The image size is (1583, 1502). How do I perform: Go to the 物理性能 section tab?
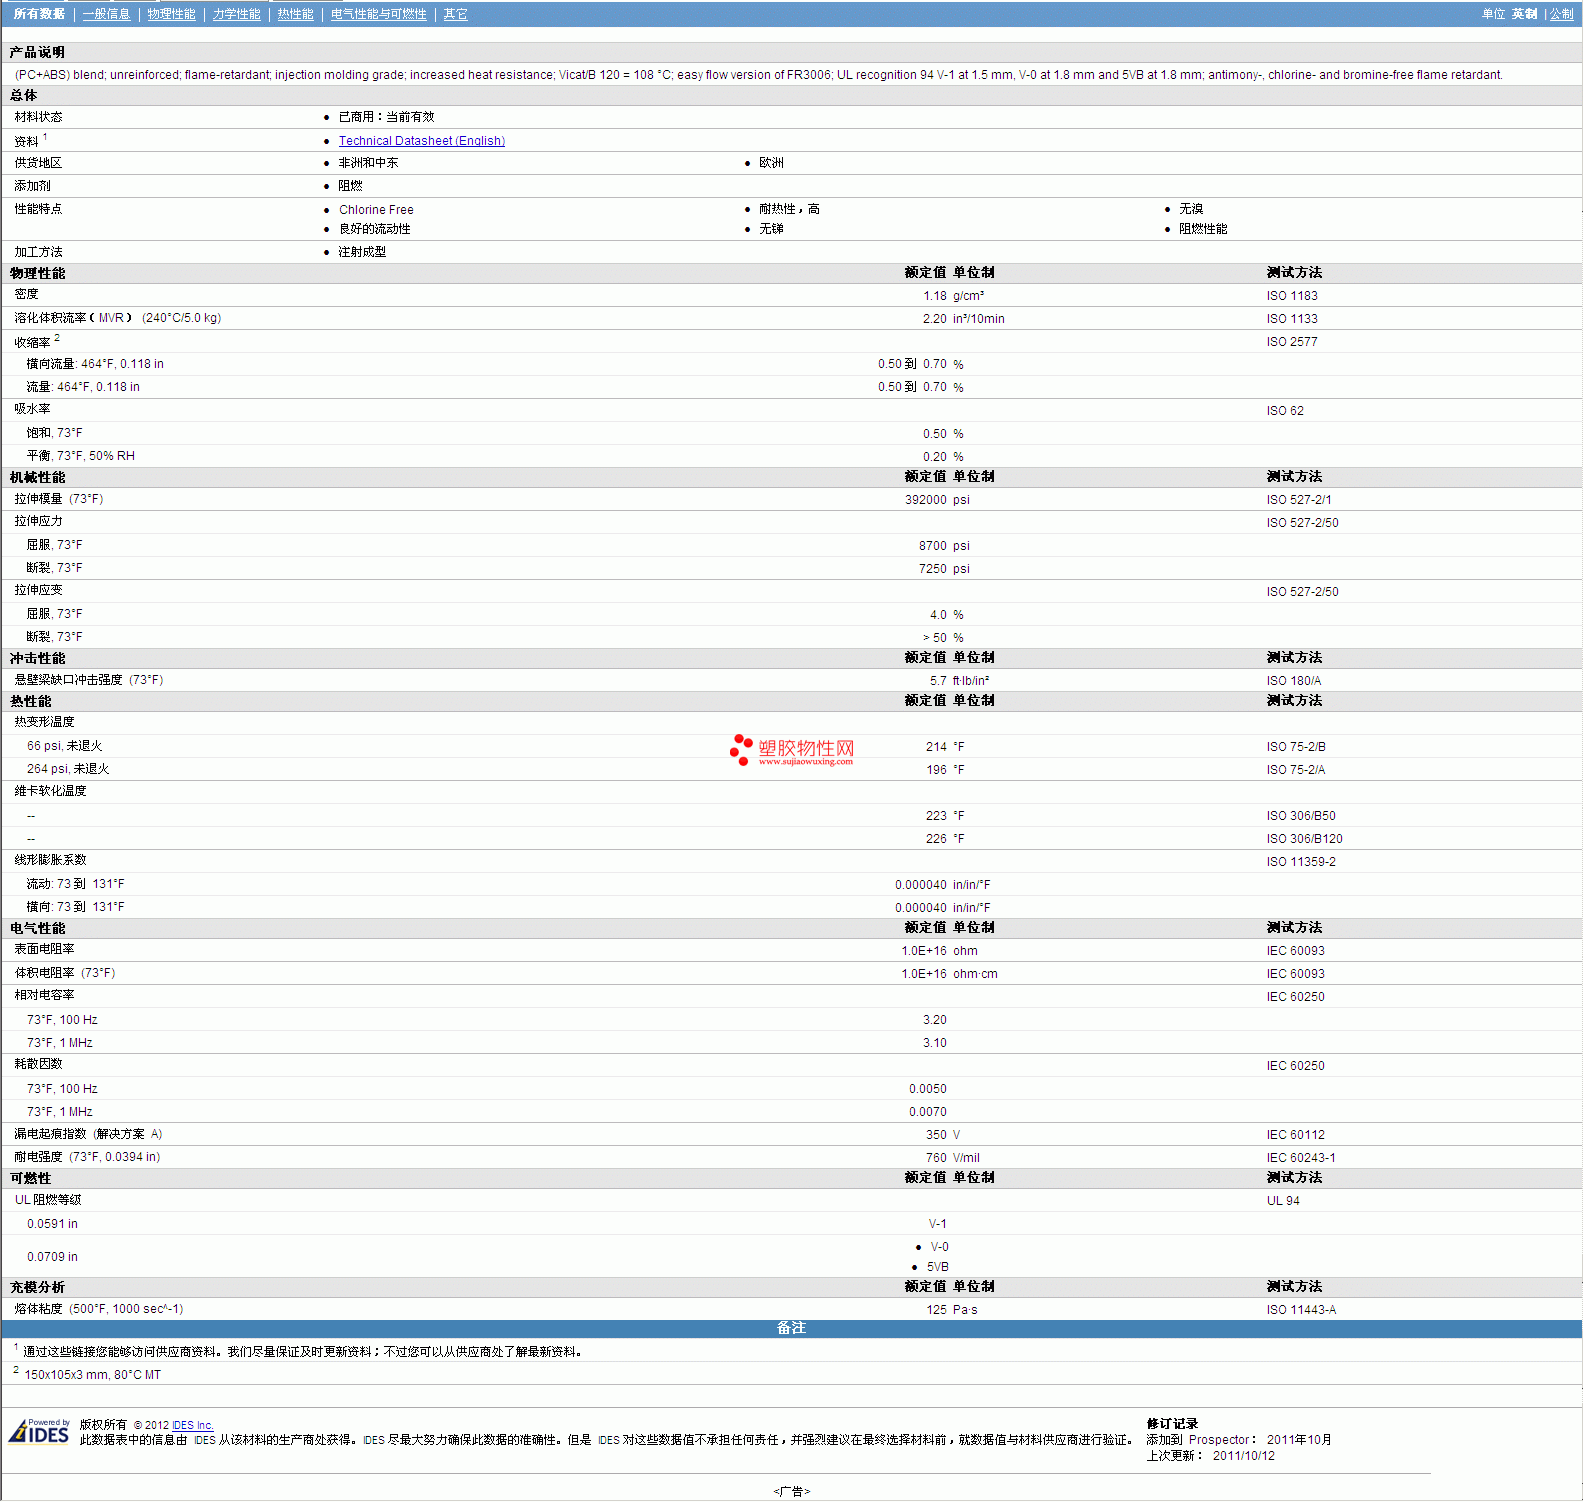click(171, 14)
